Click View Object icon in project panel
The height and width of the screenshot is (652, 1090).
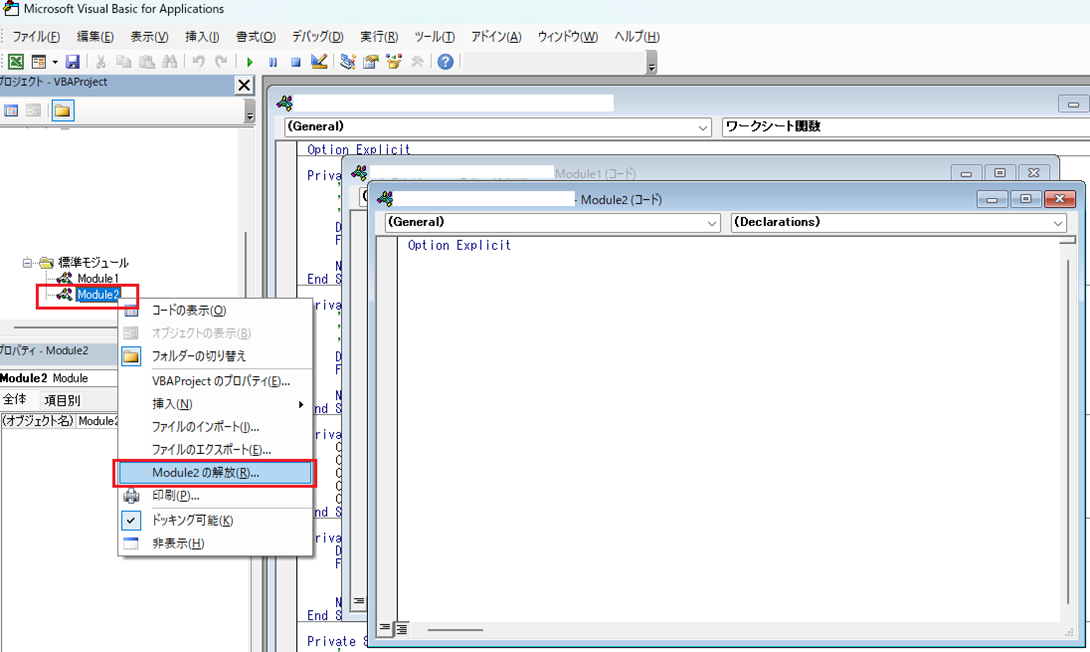click(33, 111)
